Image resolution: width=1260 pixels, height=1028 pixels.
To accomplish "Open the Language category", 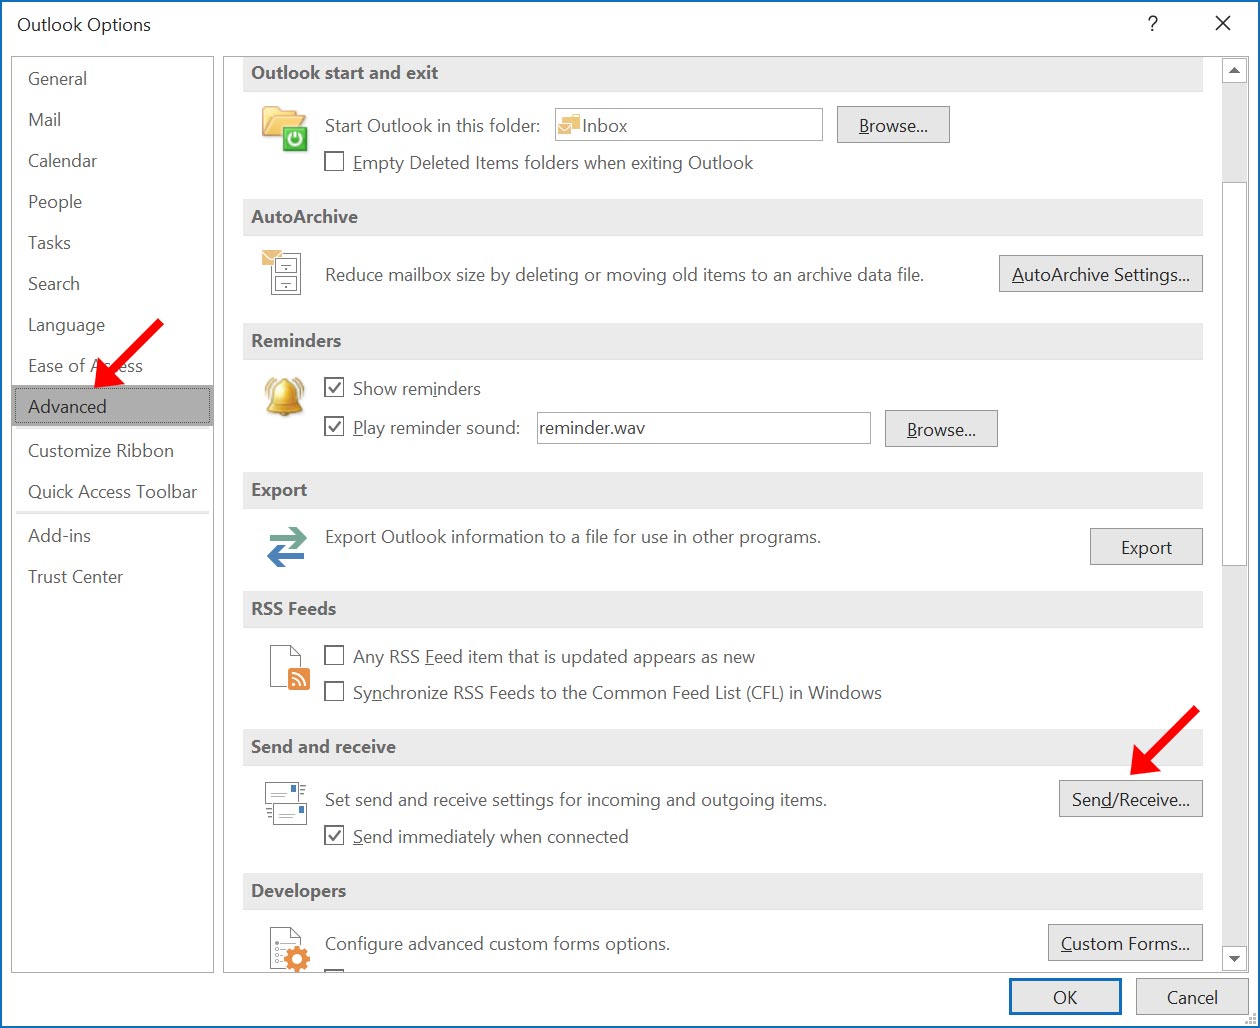I will pyautogui.click(x=112, y=325).
